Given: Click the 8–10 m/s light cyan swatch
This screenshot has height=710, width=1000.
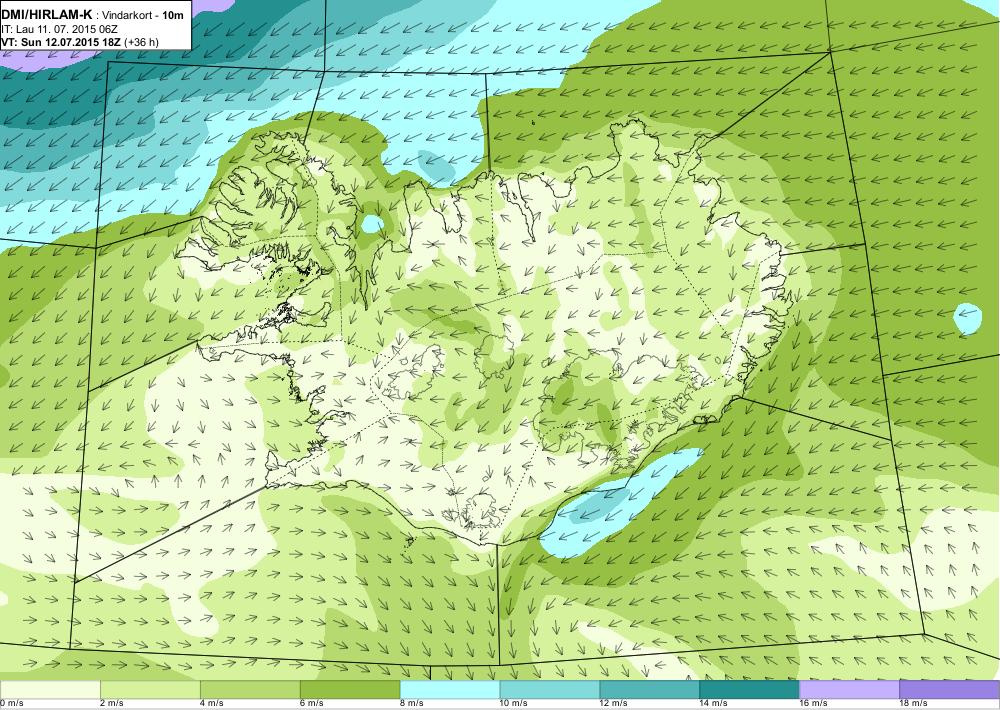Looking at the screenshot, I should click(x=450, y=689).
